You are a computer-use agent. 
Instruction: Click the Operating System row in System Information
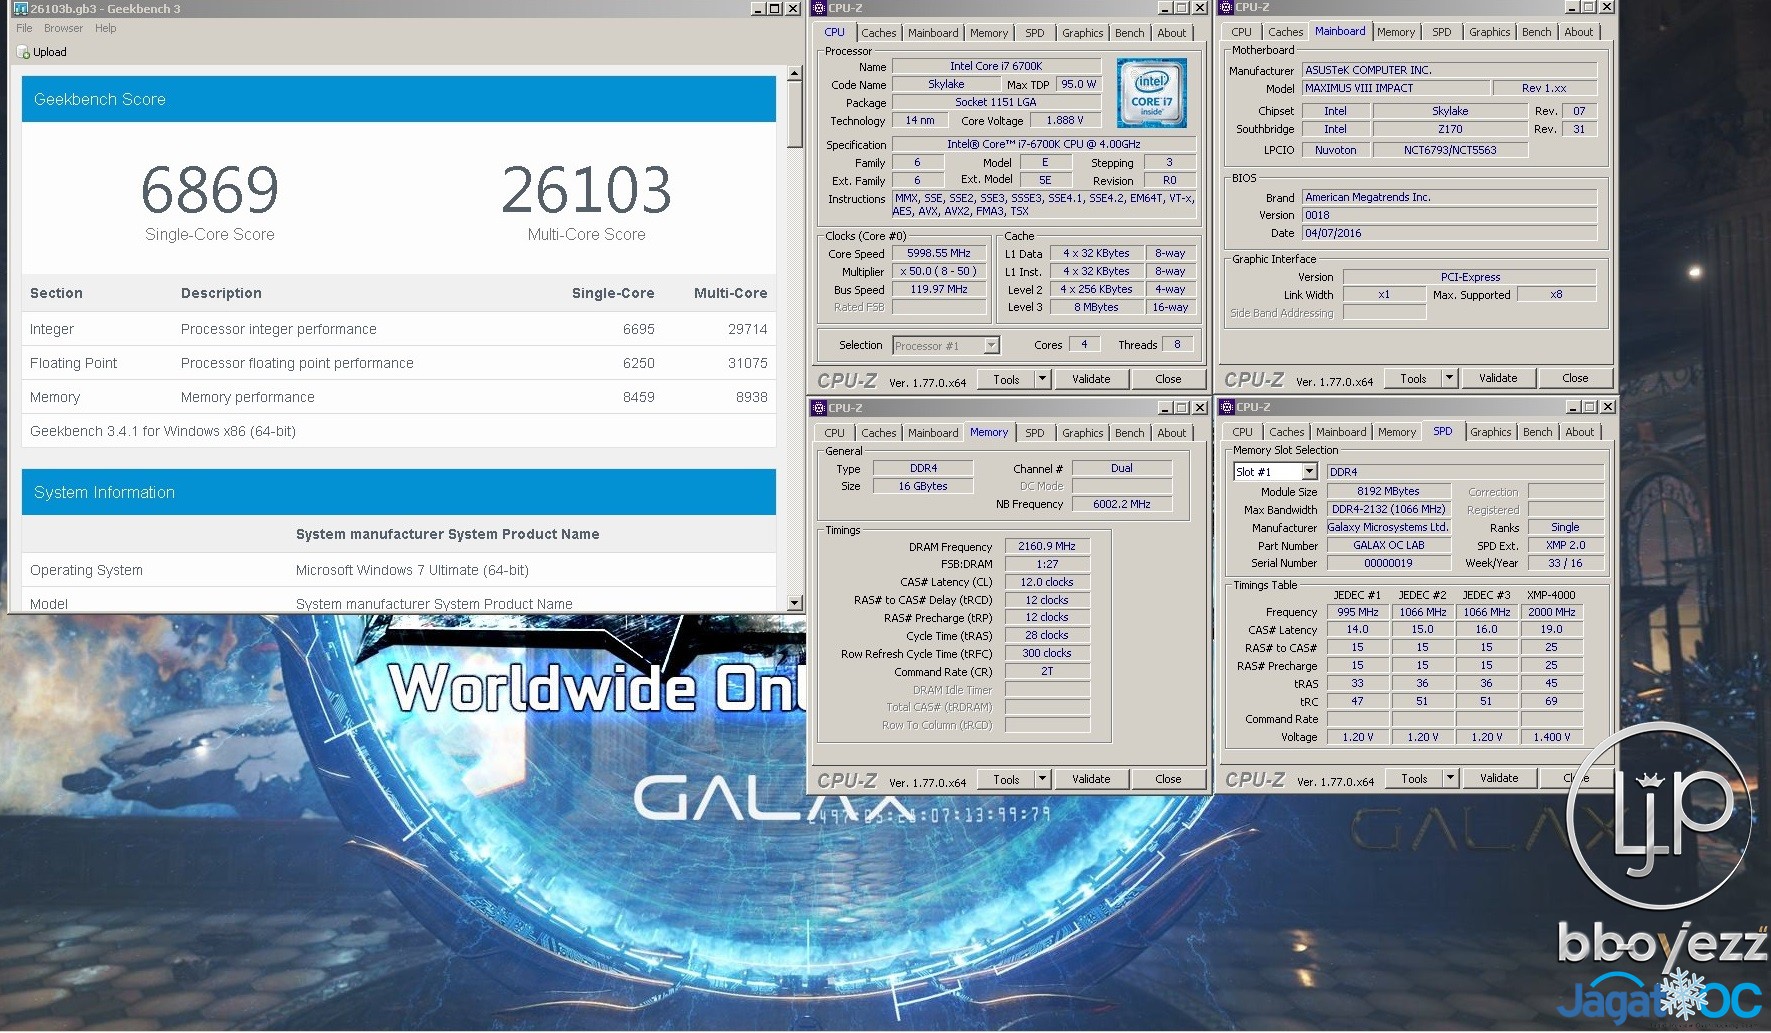tap(399, 570)
